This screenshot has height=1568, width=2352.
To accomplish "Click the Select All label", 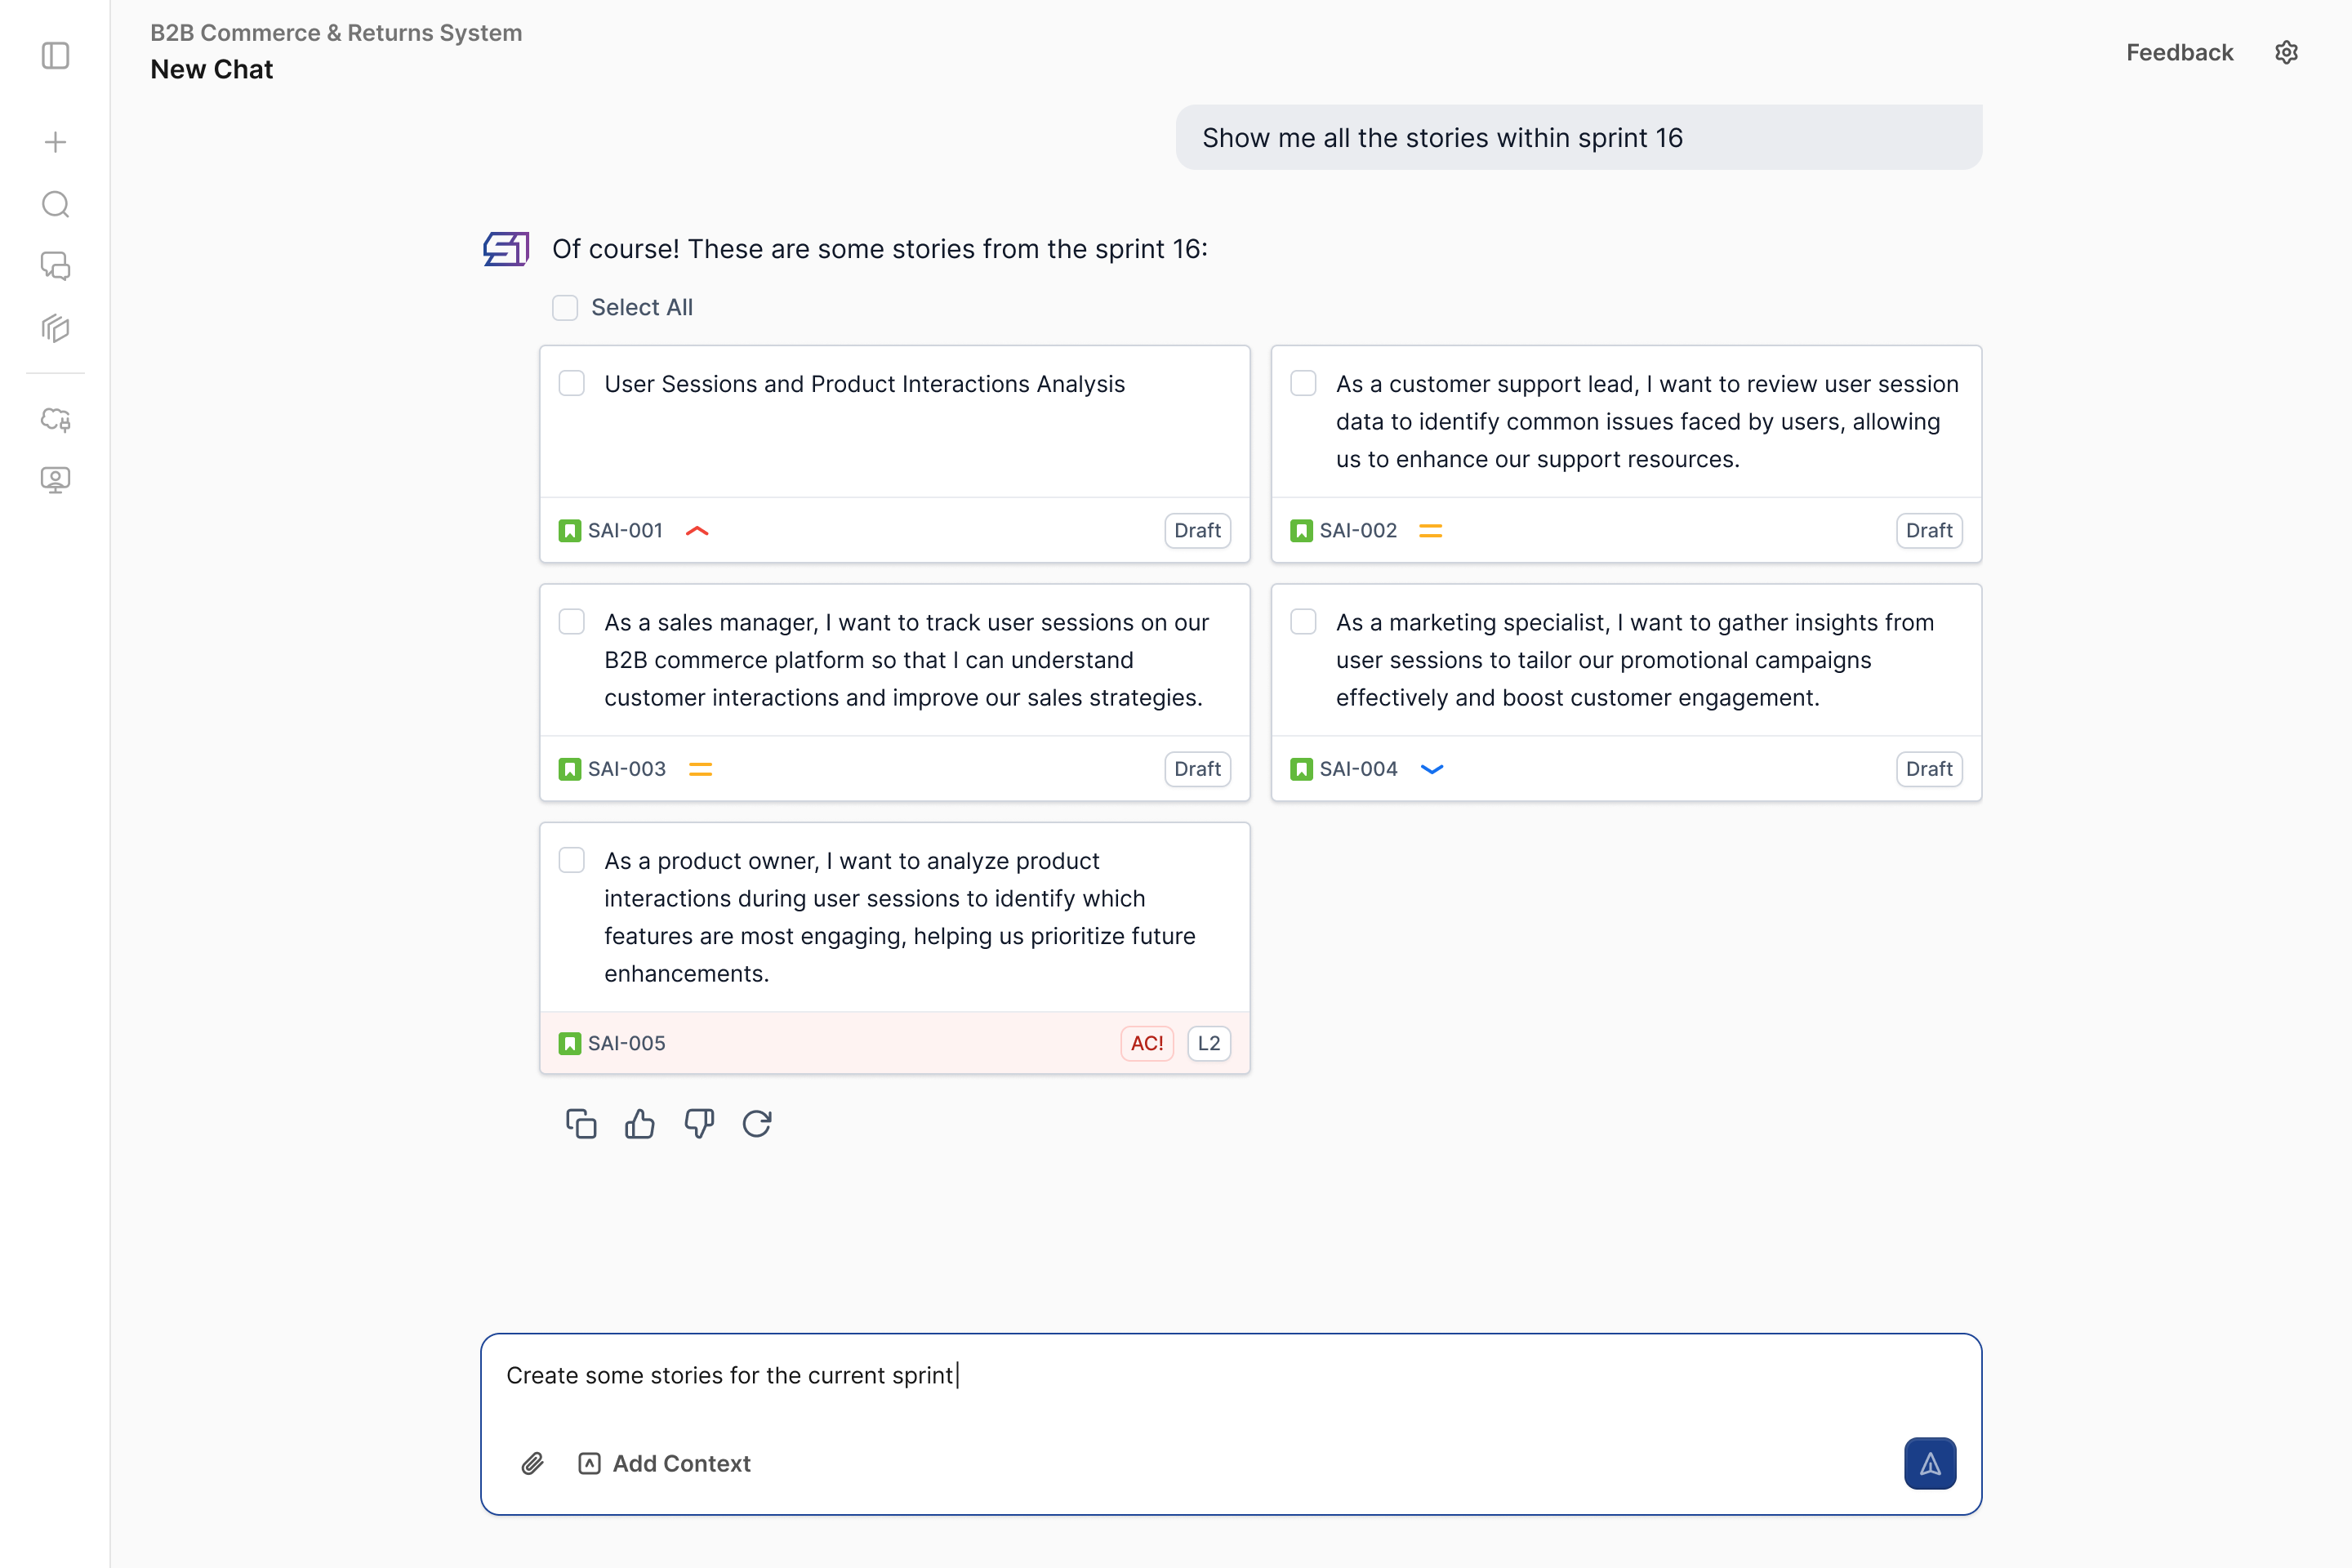I will [x=642, y=307].
